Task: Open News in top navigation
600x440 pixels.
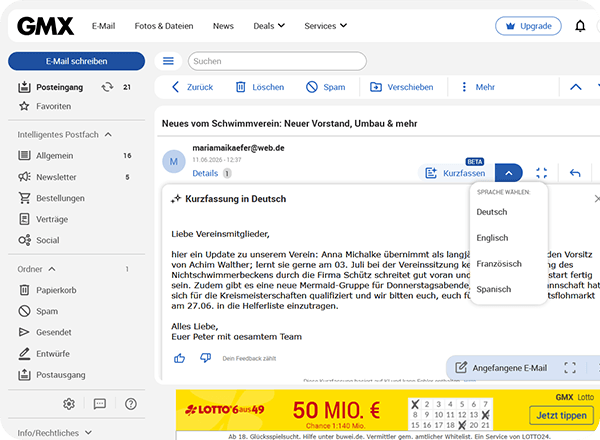Action: click(x=223, y=26)
